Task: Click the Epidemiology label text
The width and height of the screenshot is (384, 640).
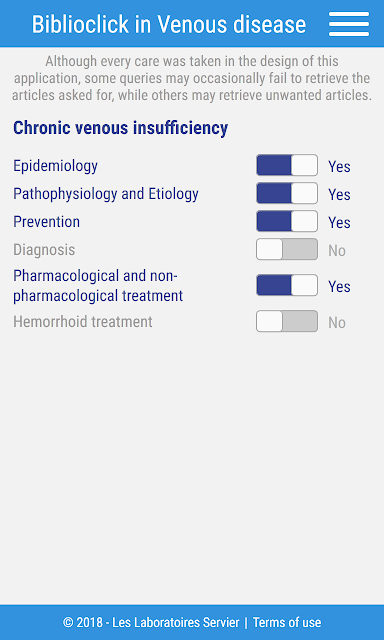Action: (55, 166)
